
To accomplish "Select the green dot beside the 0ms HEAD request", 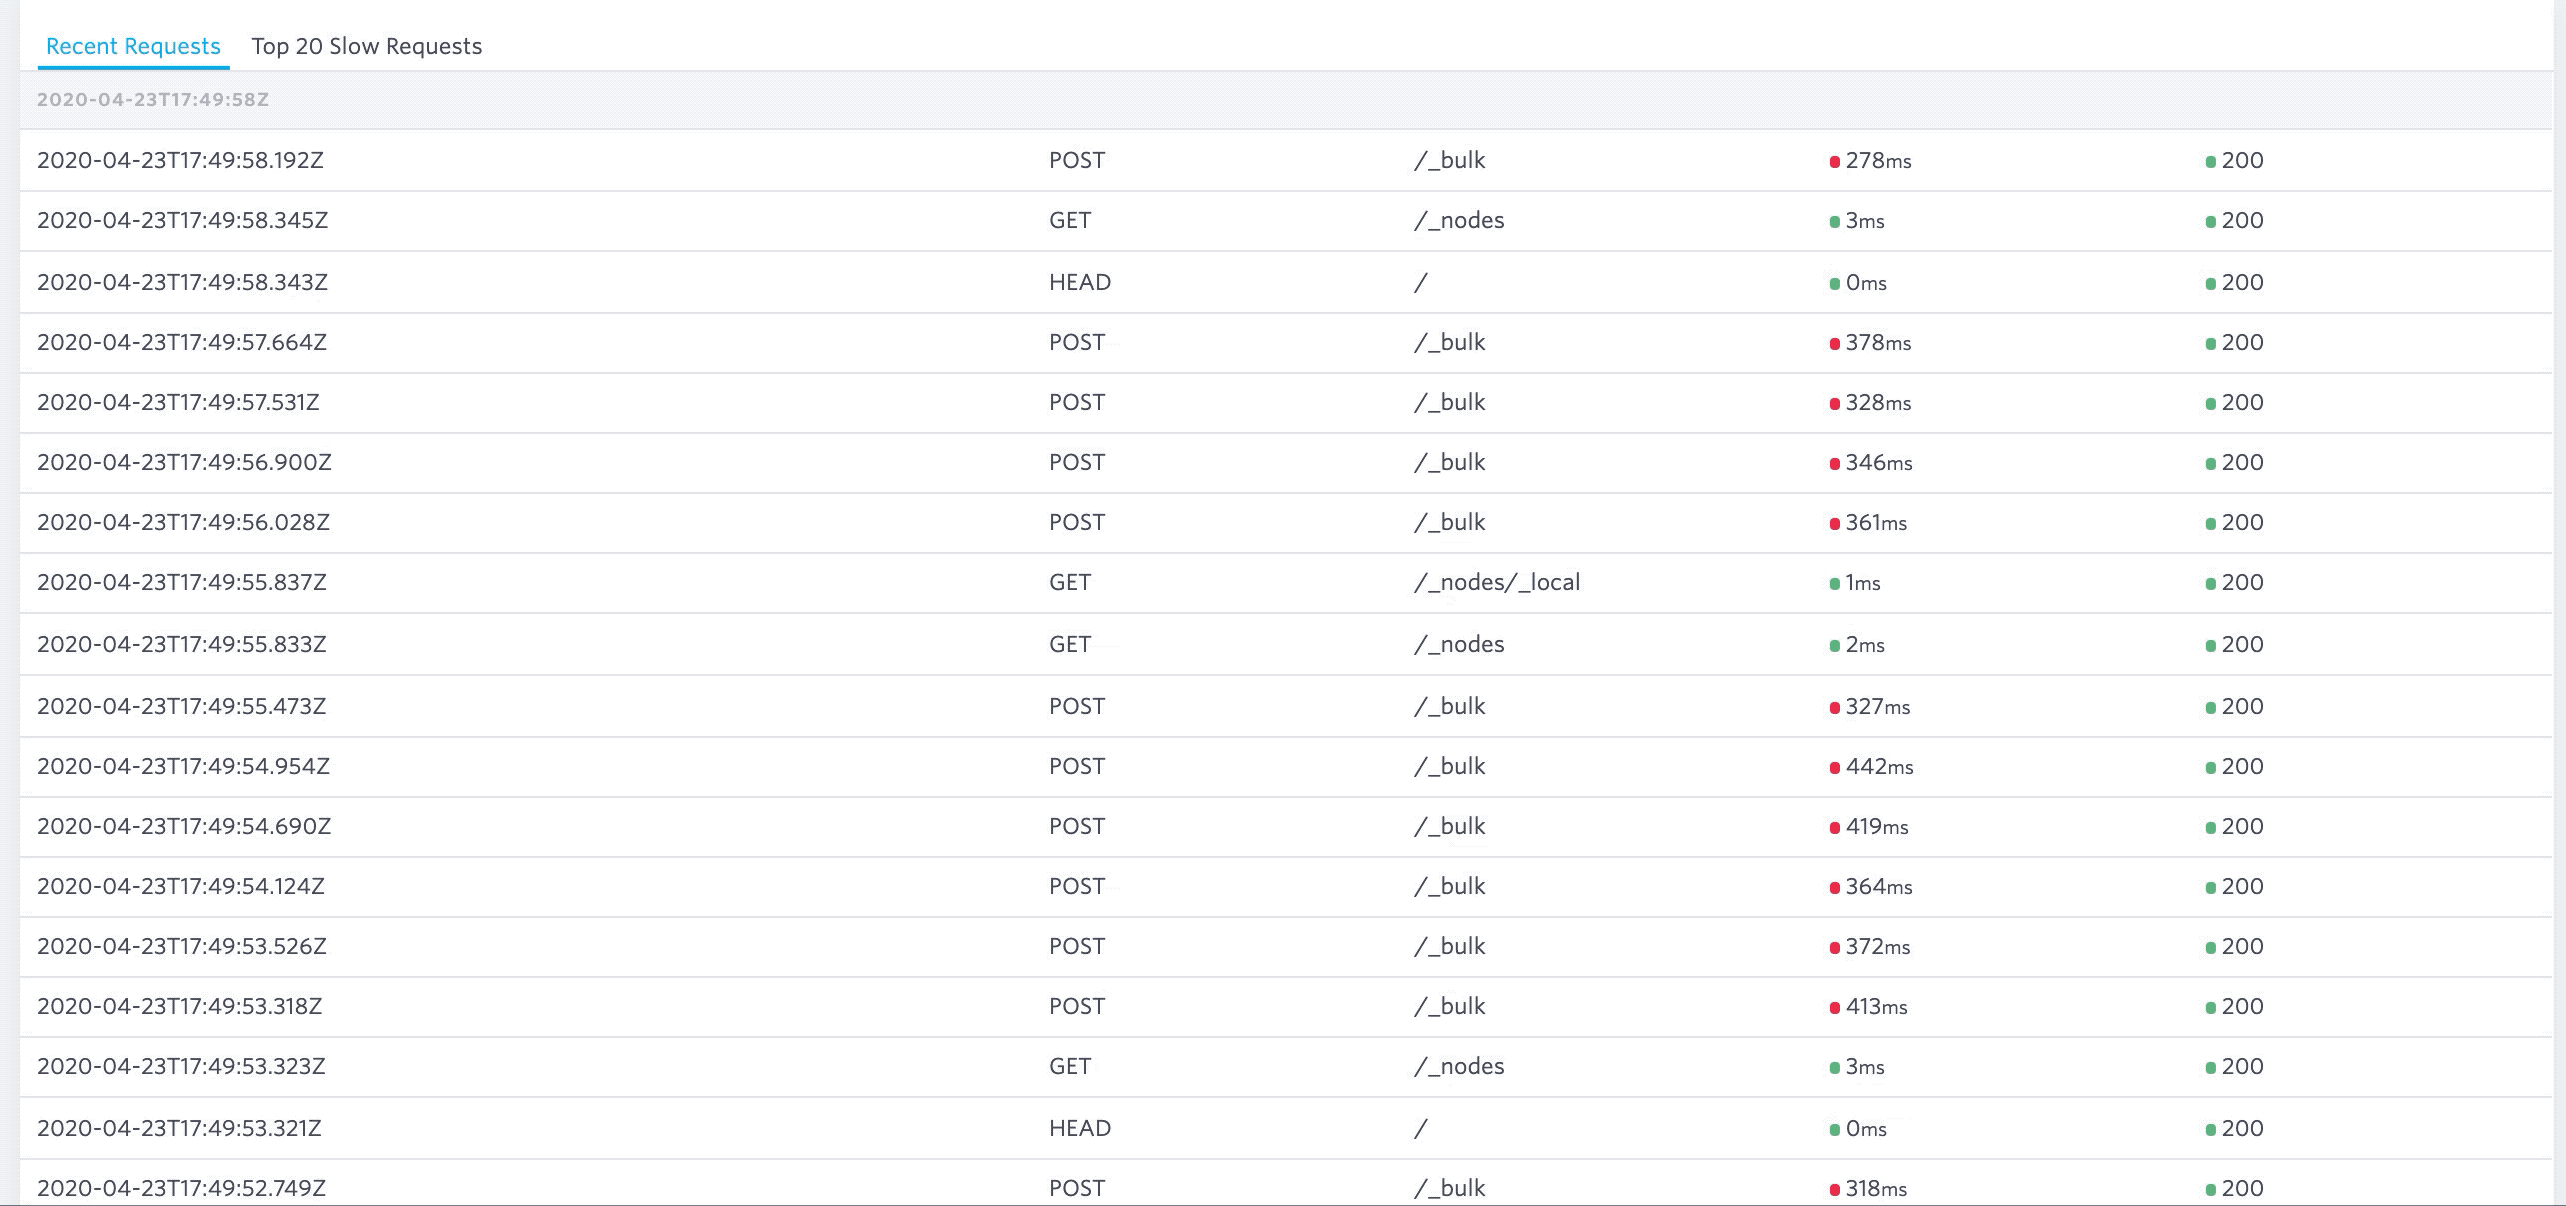I will pos(1834,282).
